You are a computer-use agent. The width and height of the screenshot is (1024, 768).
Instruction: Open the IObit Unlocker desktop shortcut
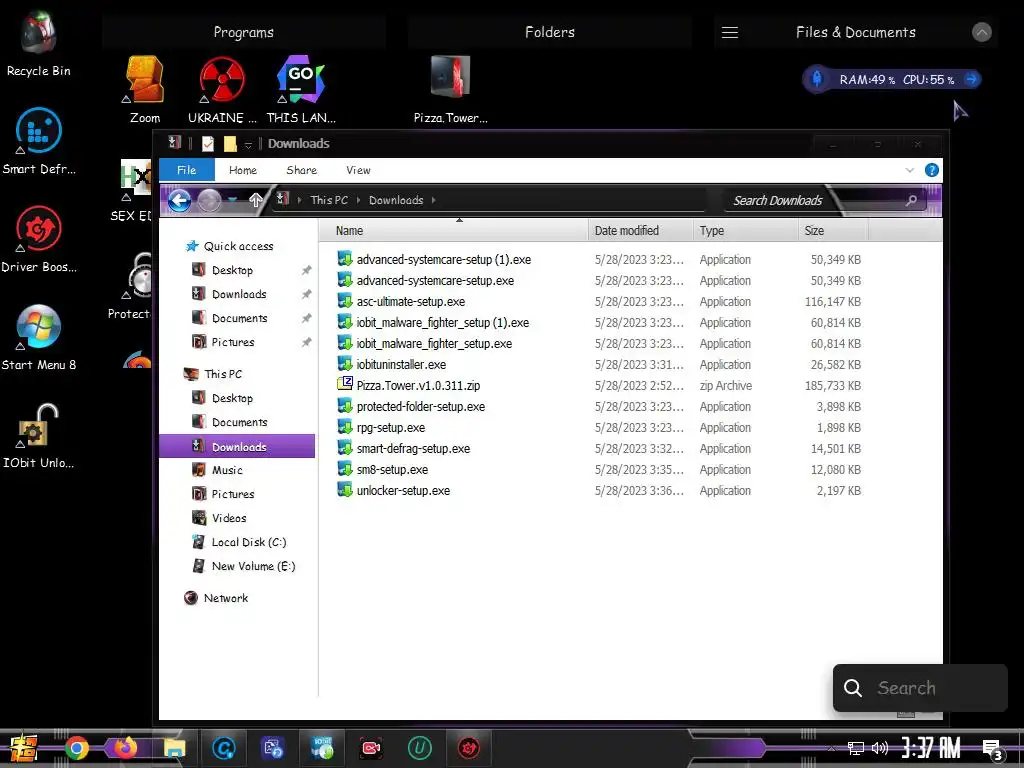(x=39, y=436)
